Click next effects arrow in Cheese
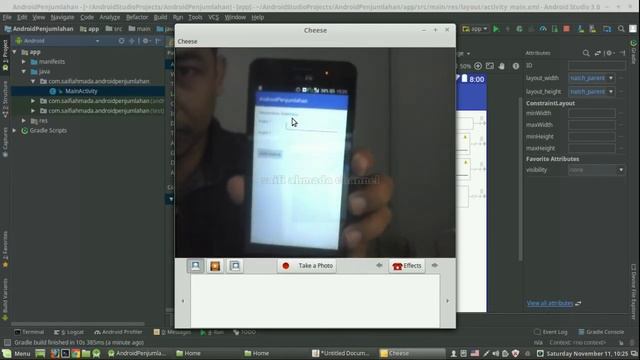 [435, 265]
